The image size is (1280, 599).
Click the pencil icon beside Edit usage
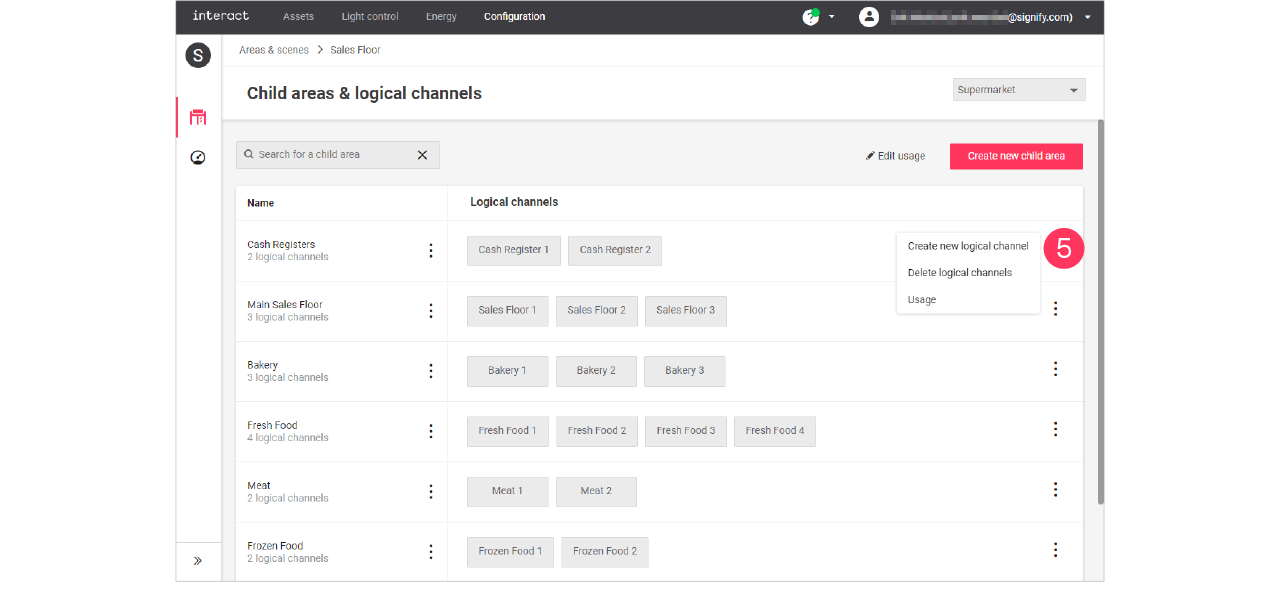[x=869, y=156]
